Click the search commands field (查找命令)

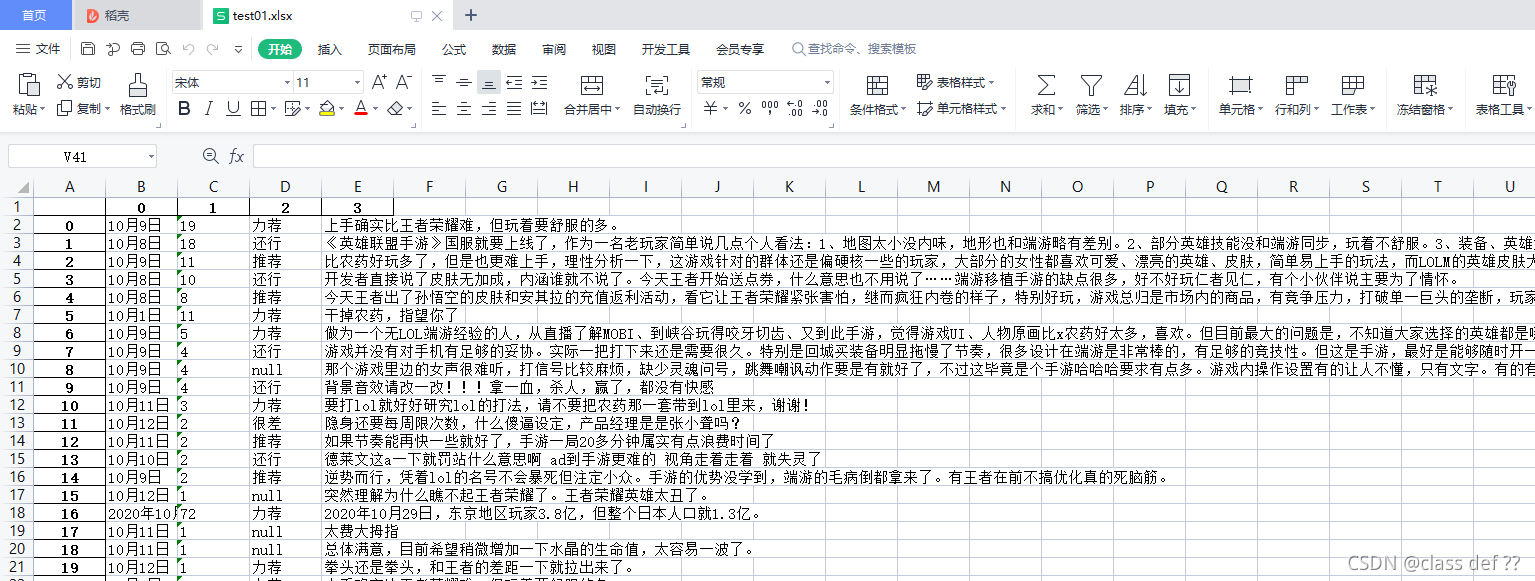click(x=855, y=49)
